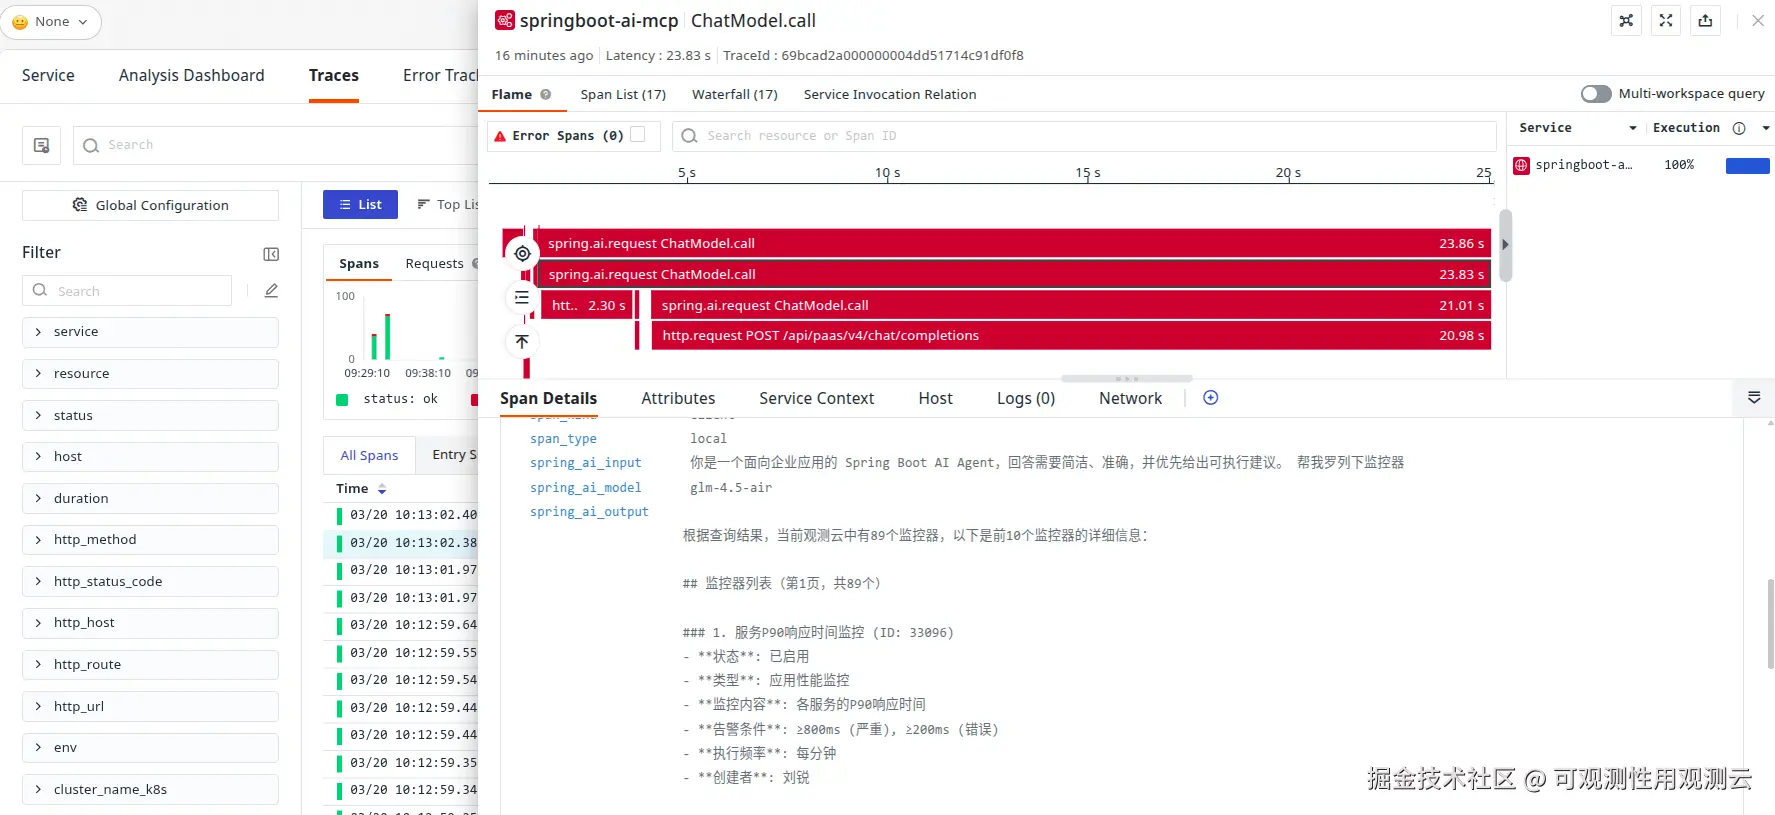1775x815 pixels.
Task: Click the collapse arrow beside flame graph
Action: (x=1505, y=245)
